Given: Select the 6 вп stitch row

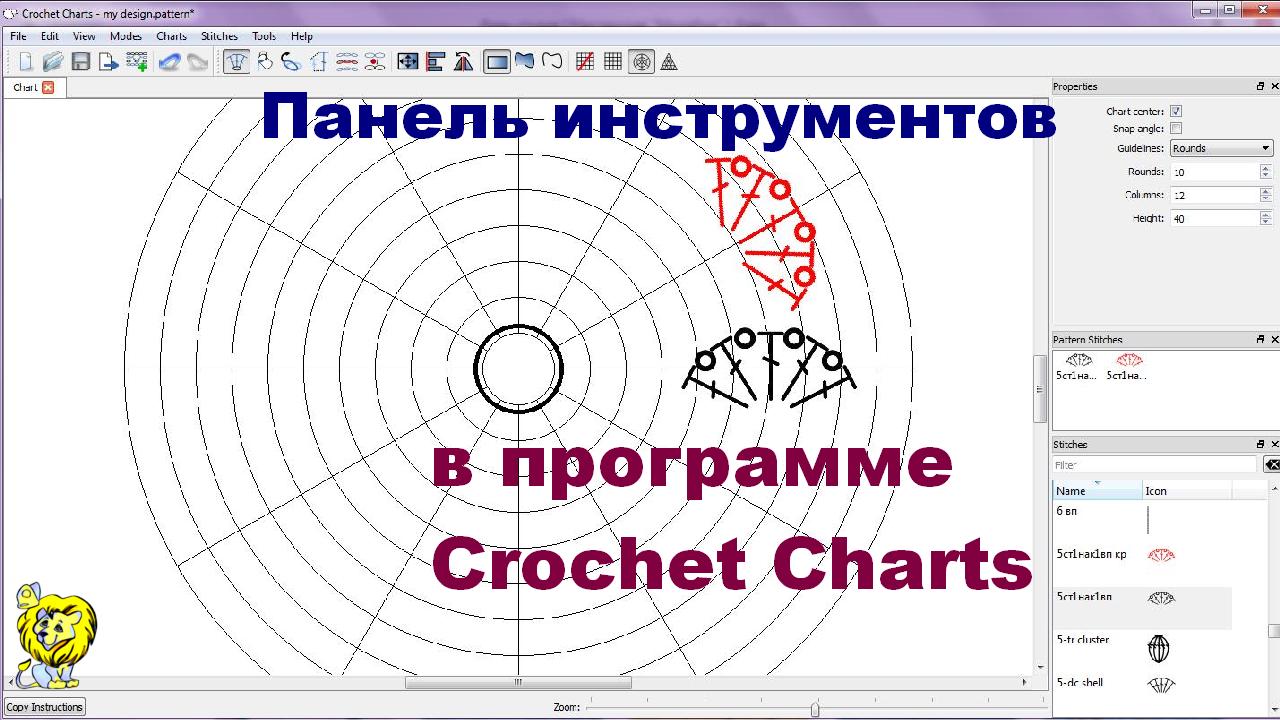Looking at the screenshot, I should pos(1143,521).
